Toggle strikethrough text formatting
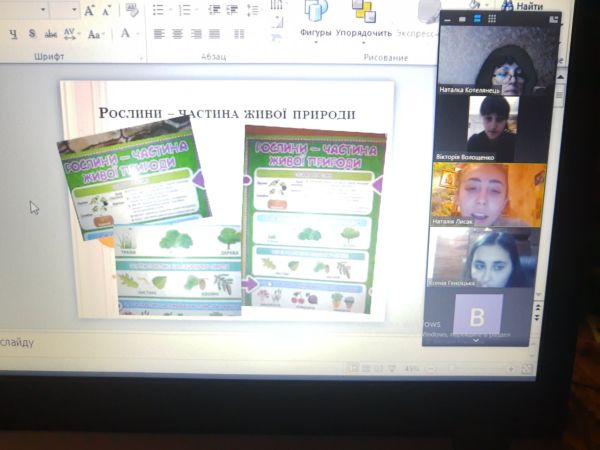This screenshot has height=450, width=600. (x=49, y=34)
